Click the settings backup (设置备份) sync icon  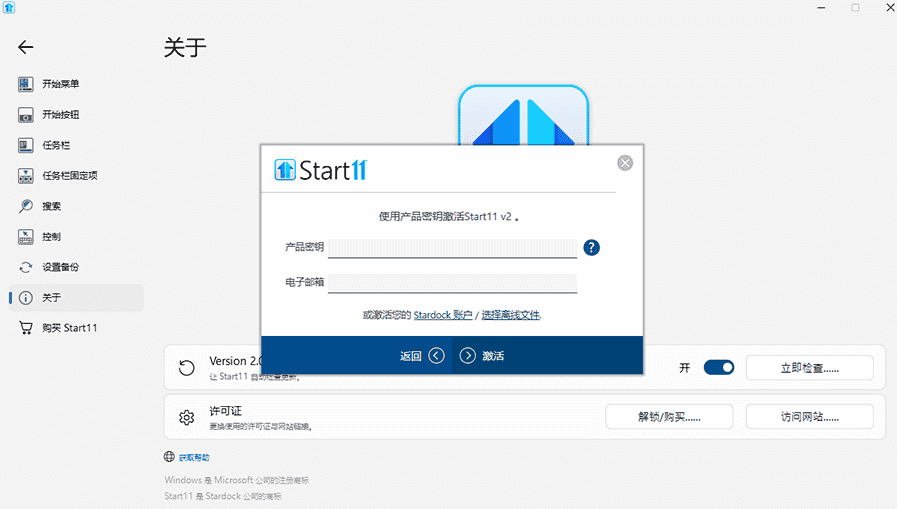tap(26, 267)
